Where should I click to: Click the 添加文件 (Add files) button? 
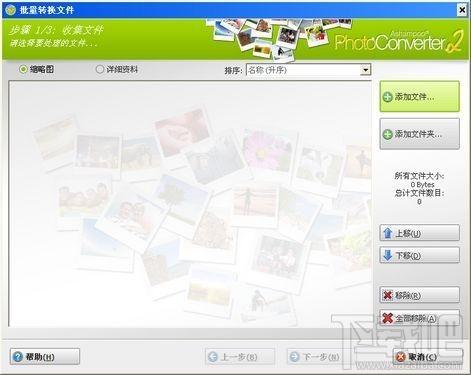click(419, 96)
